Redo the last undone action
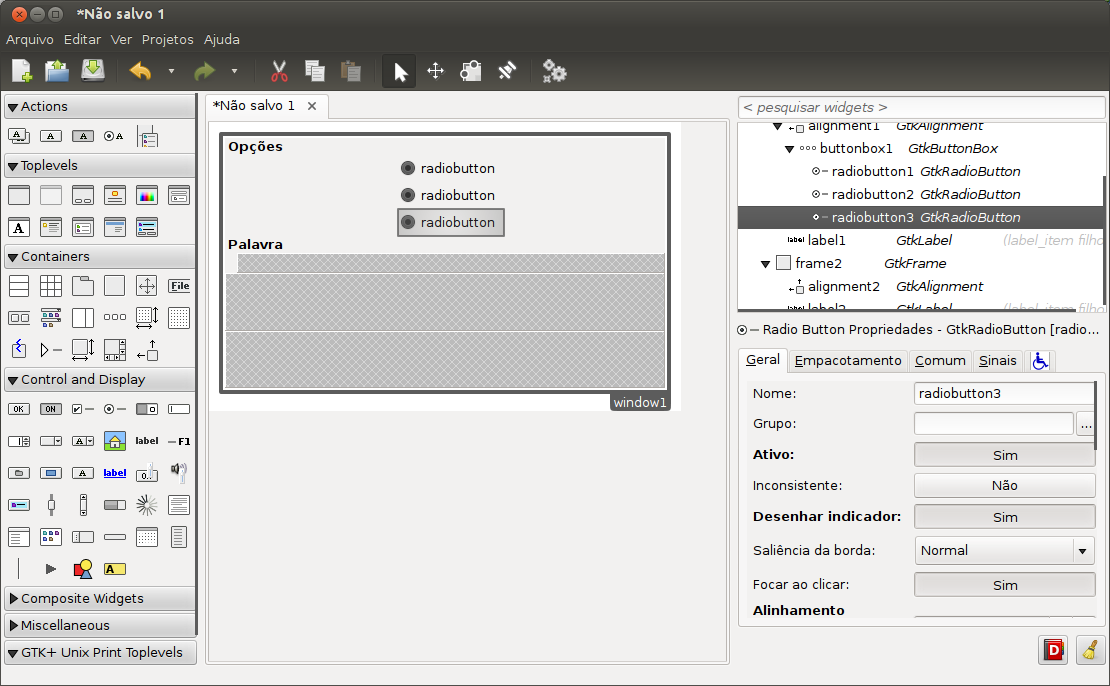 click(x=204, y=71)
